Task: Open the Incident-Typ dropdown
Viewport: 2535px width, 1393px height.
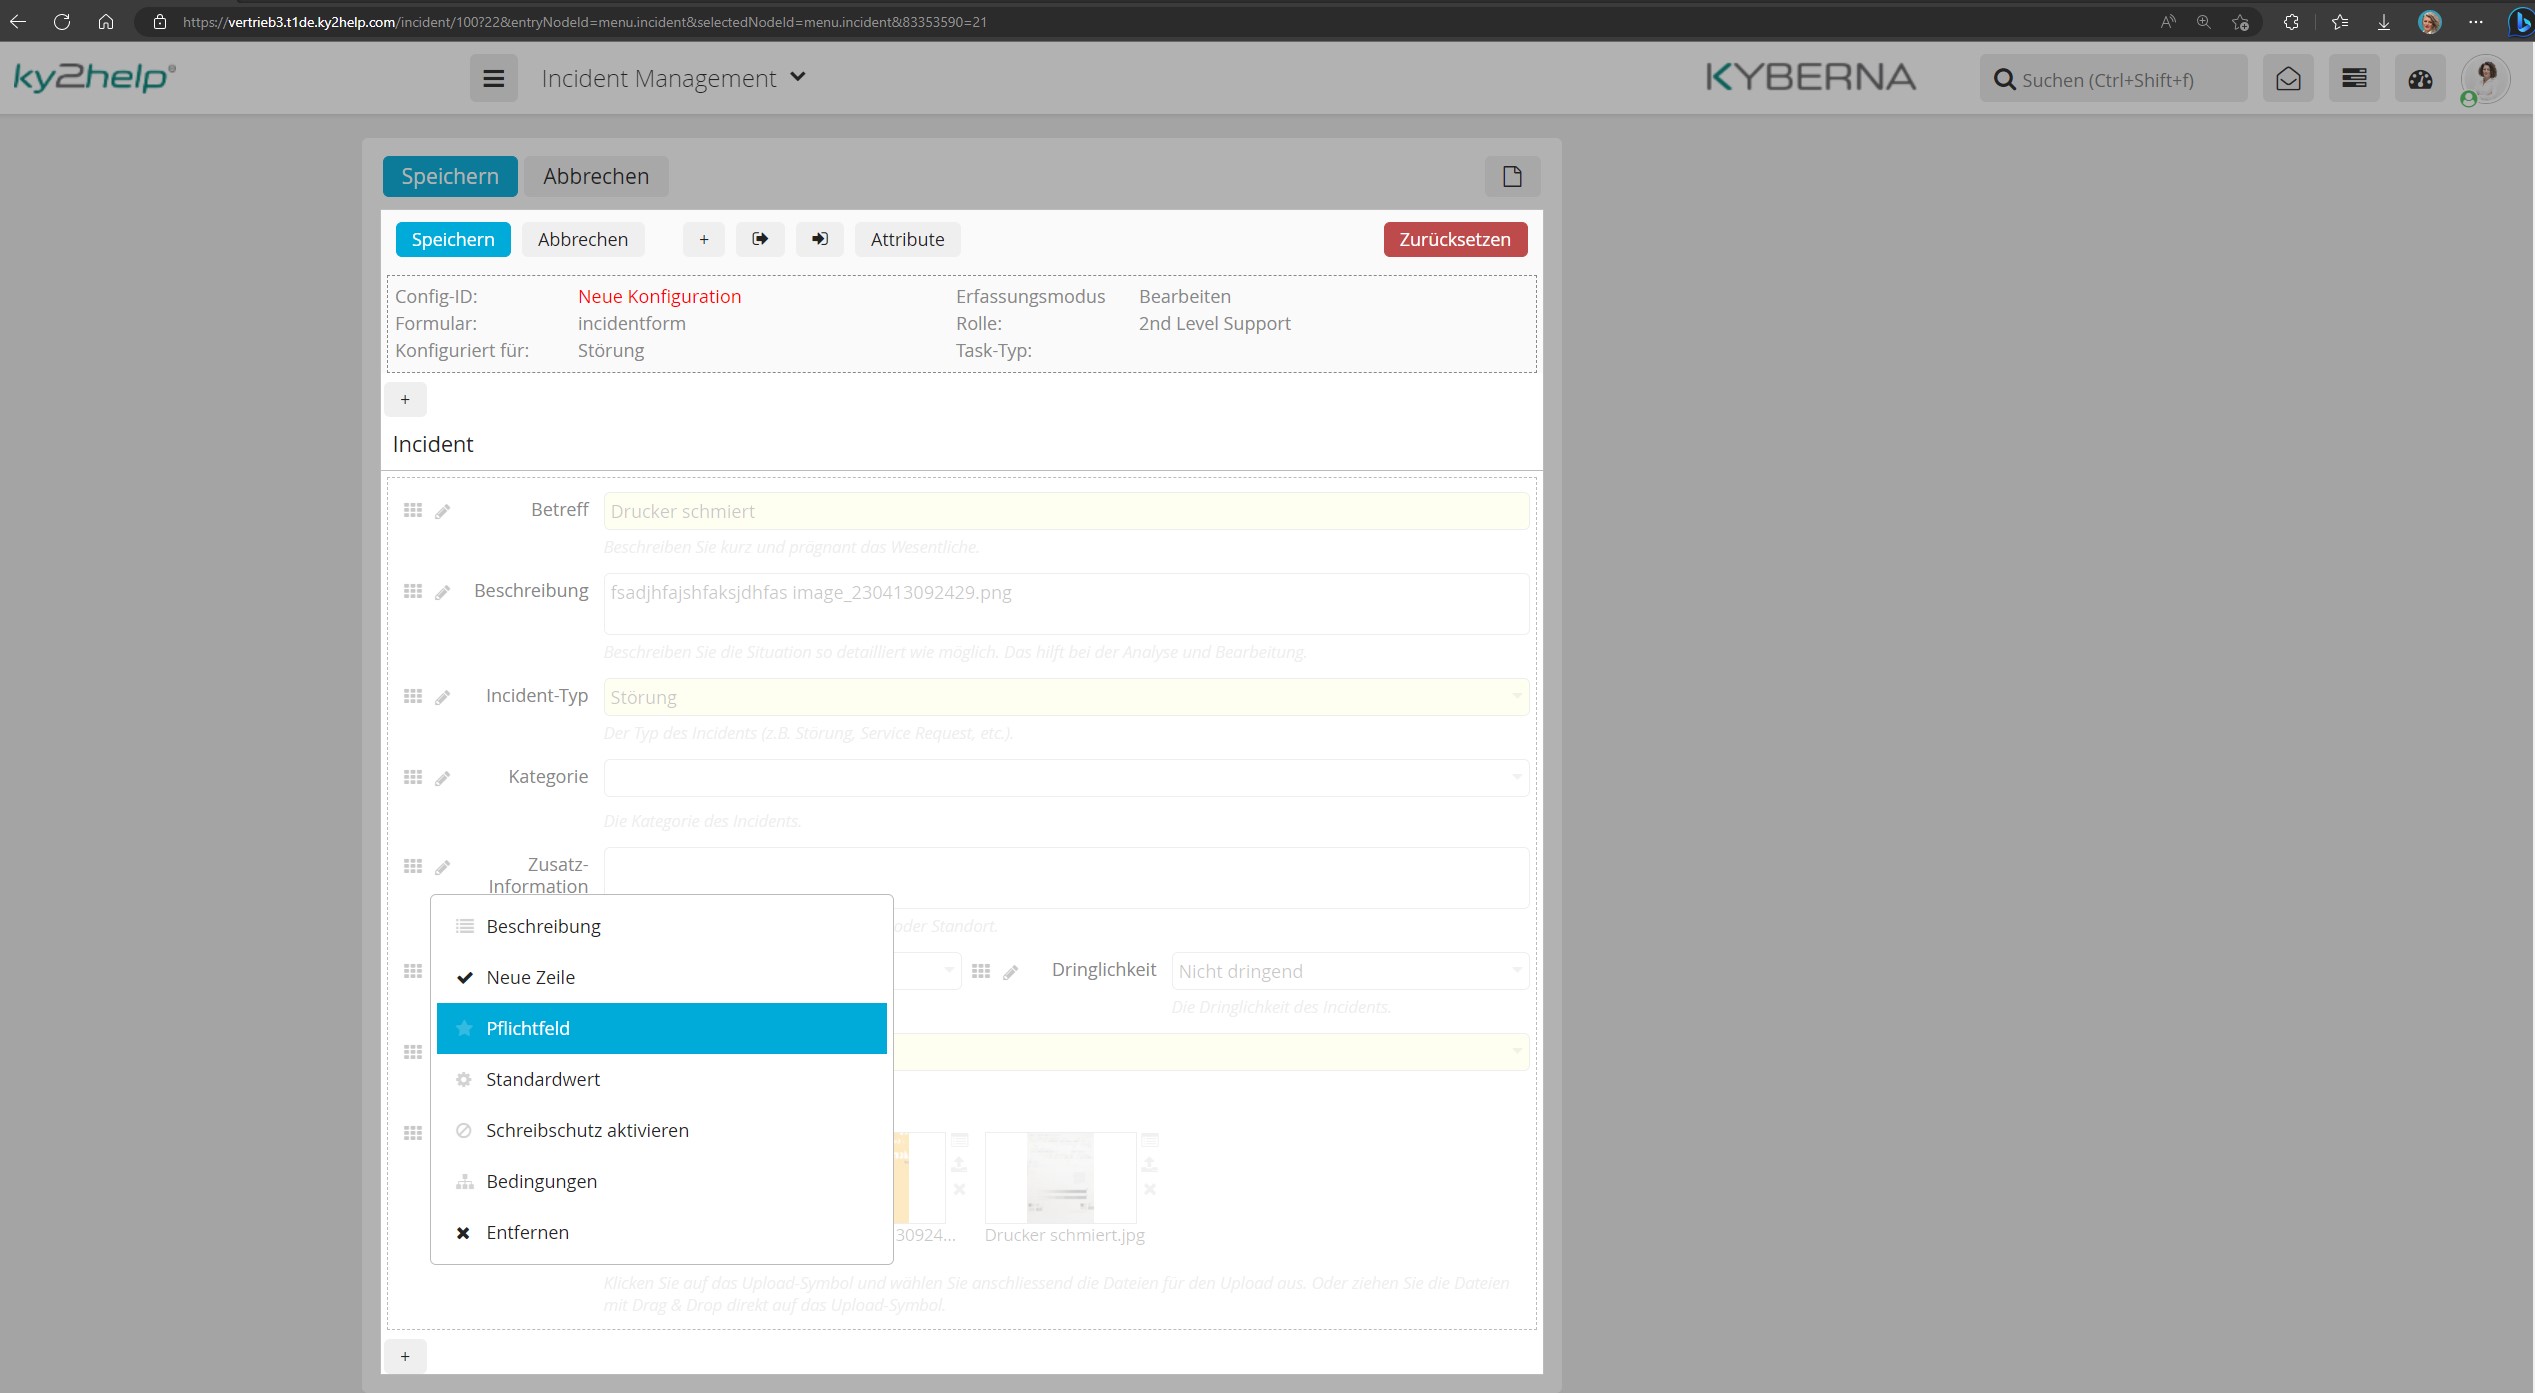Action: (1066, 697)
